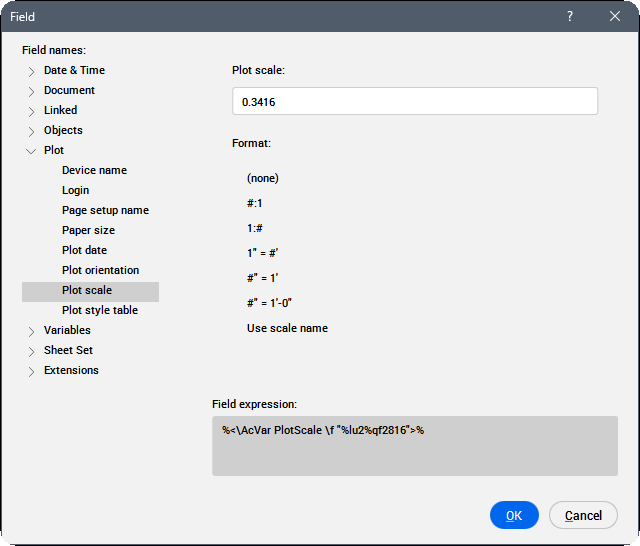Select the Login field
Screen dimensions: 640x546
click(75, 190)
